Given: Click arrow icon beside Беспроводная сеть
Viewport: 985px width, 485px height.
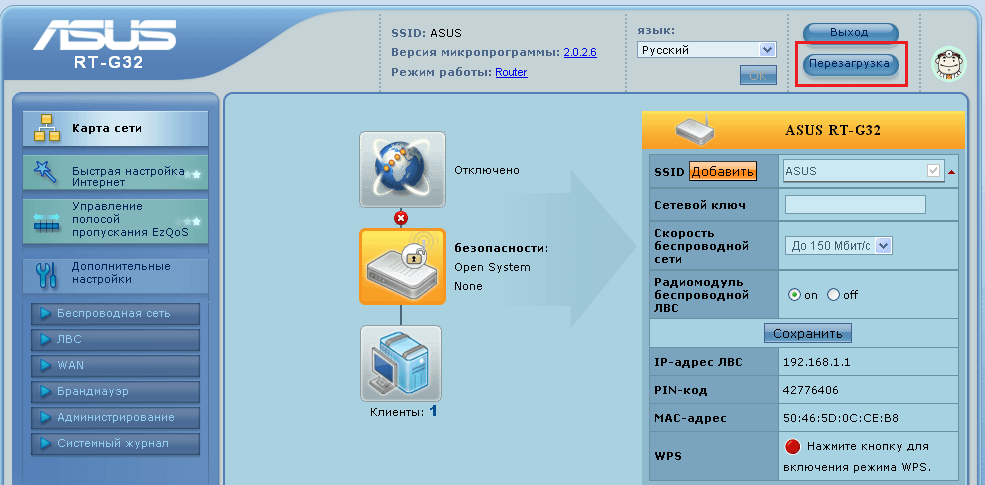Looking at the screenshot, I should click(x=45, y=313).
